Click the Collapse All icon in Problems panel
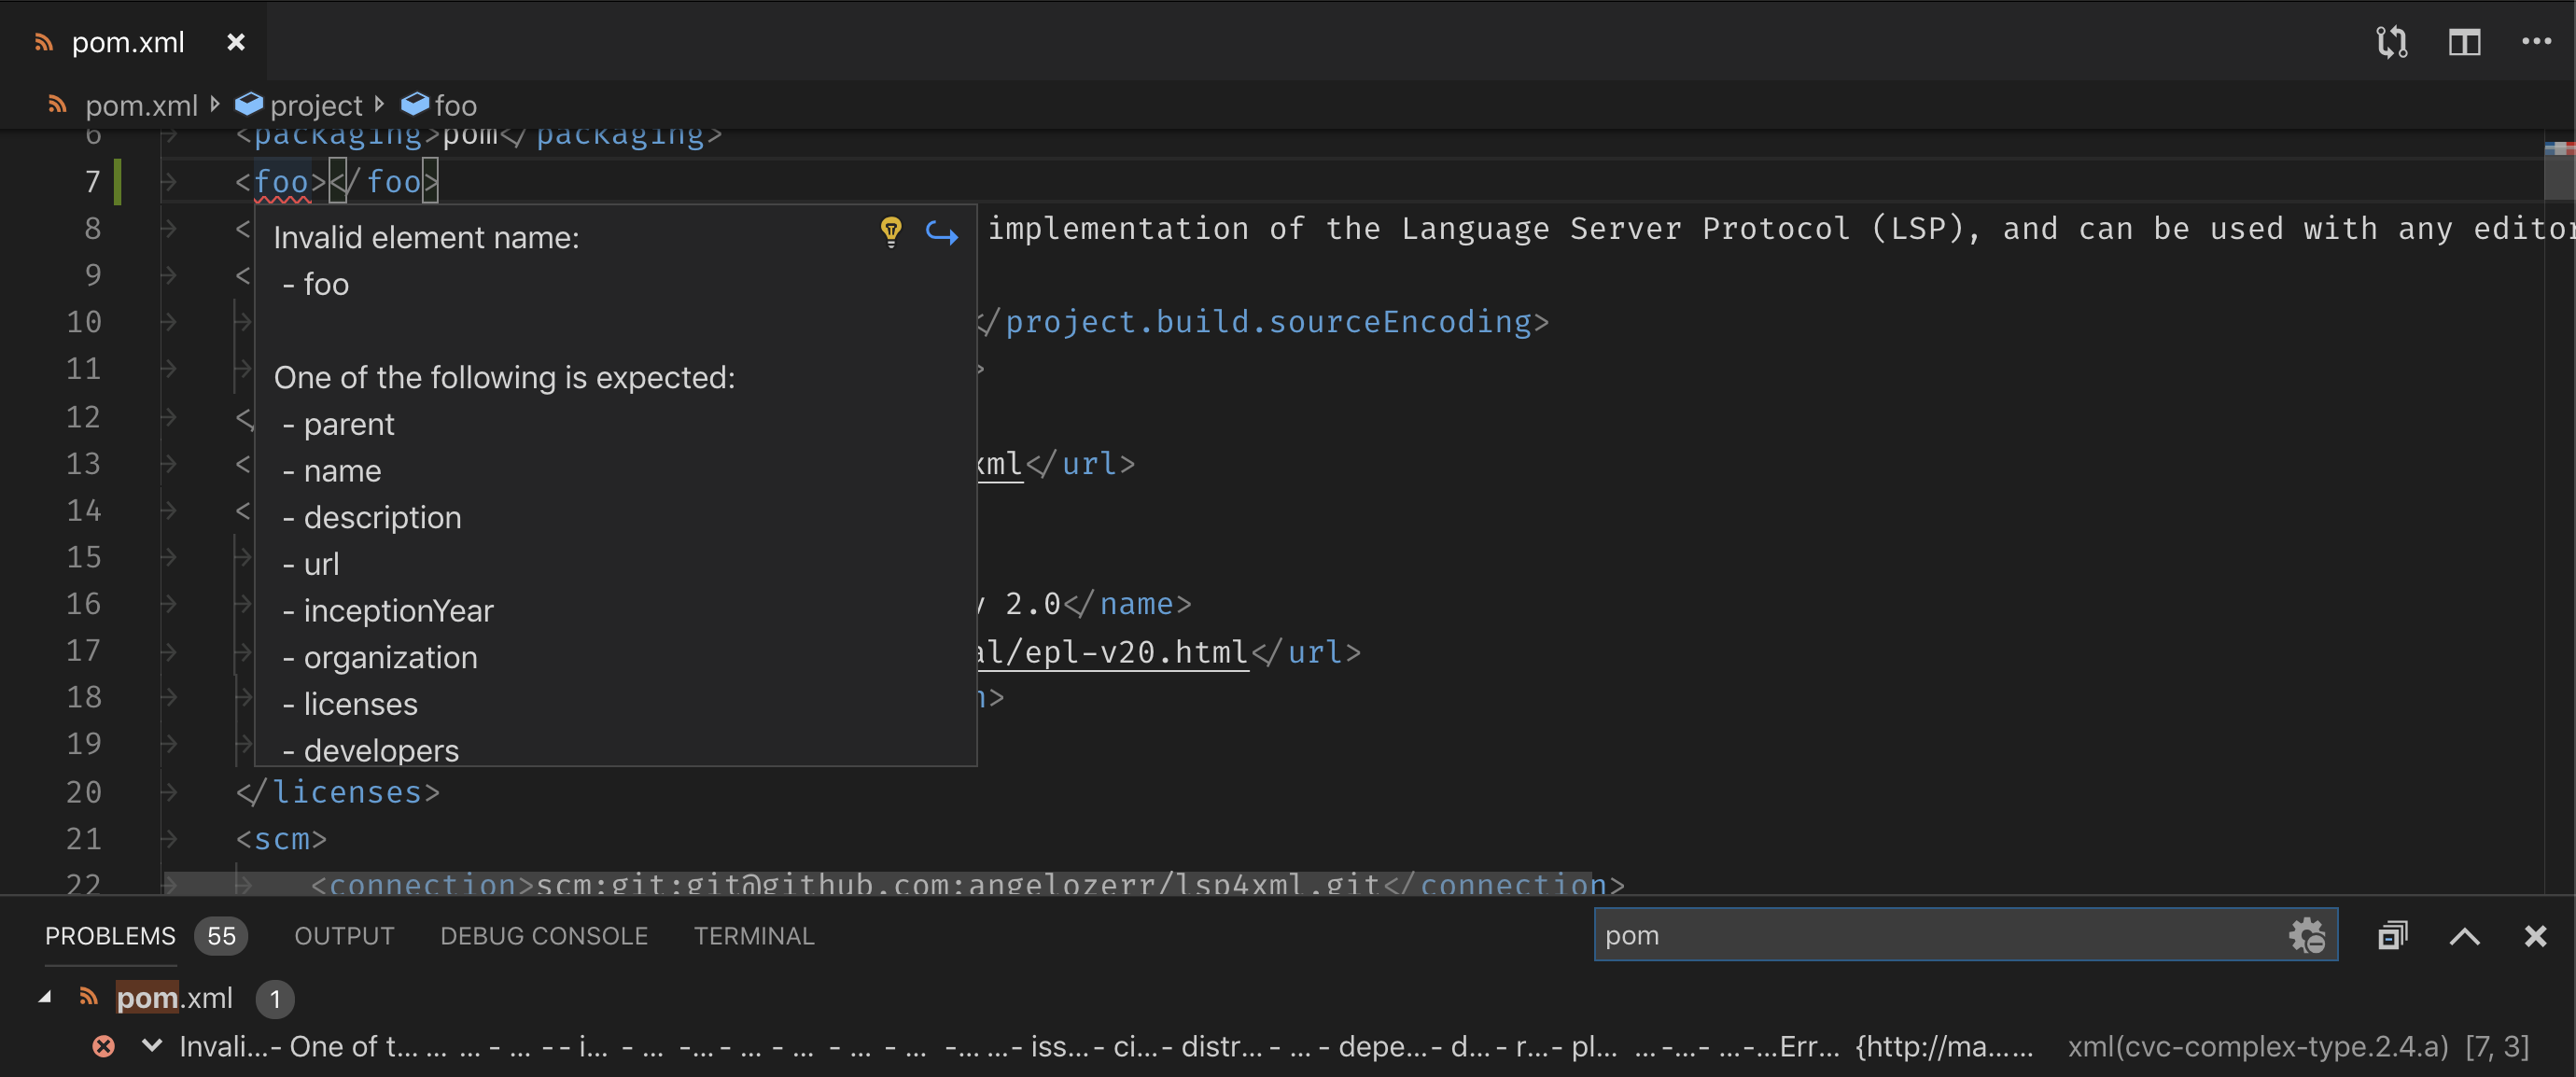This screenshot has width=2576, height=1077. click(x=2392, y=936)
